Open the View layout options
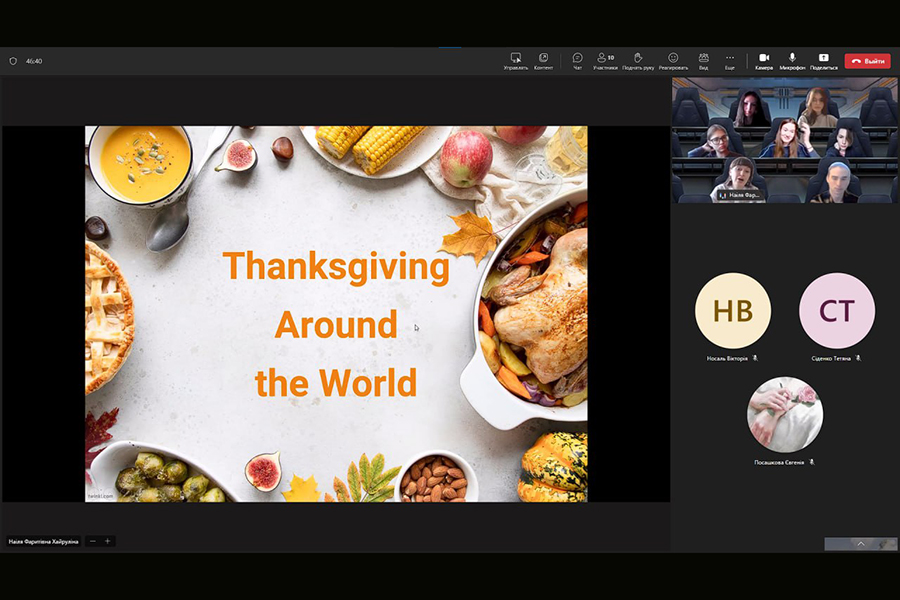The height and width of the screenshot is (600, 900). click(703, 60)
